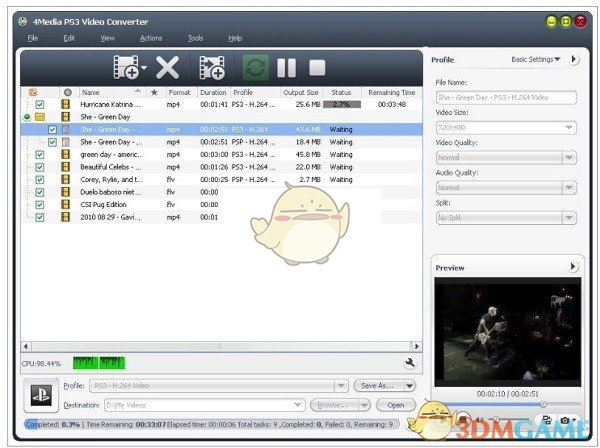Screen dimensions: 600x448
Task: Click film icon of Hurricane Katrina row
Action: 66,104
